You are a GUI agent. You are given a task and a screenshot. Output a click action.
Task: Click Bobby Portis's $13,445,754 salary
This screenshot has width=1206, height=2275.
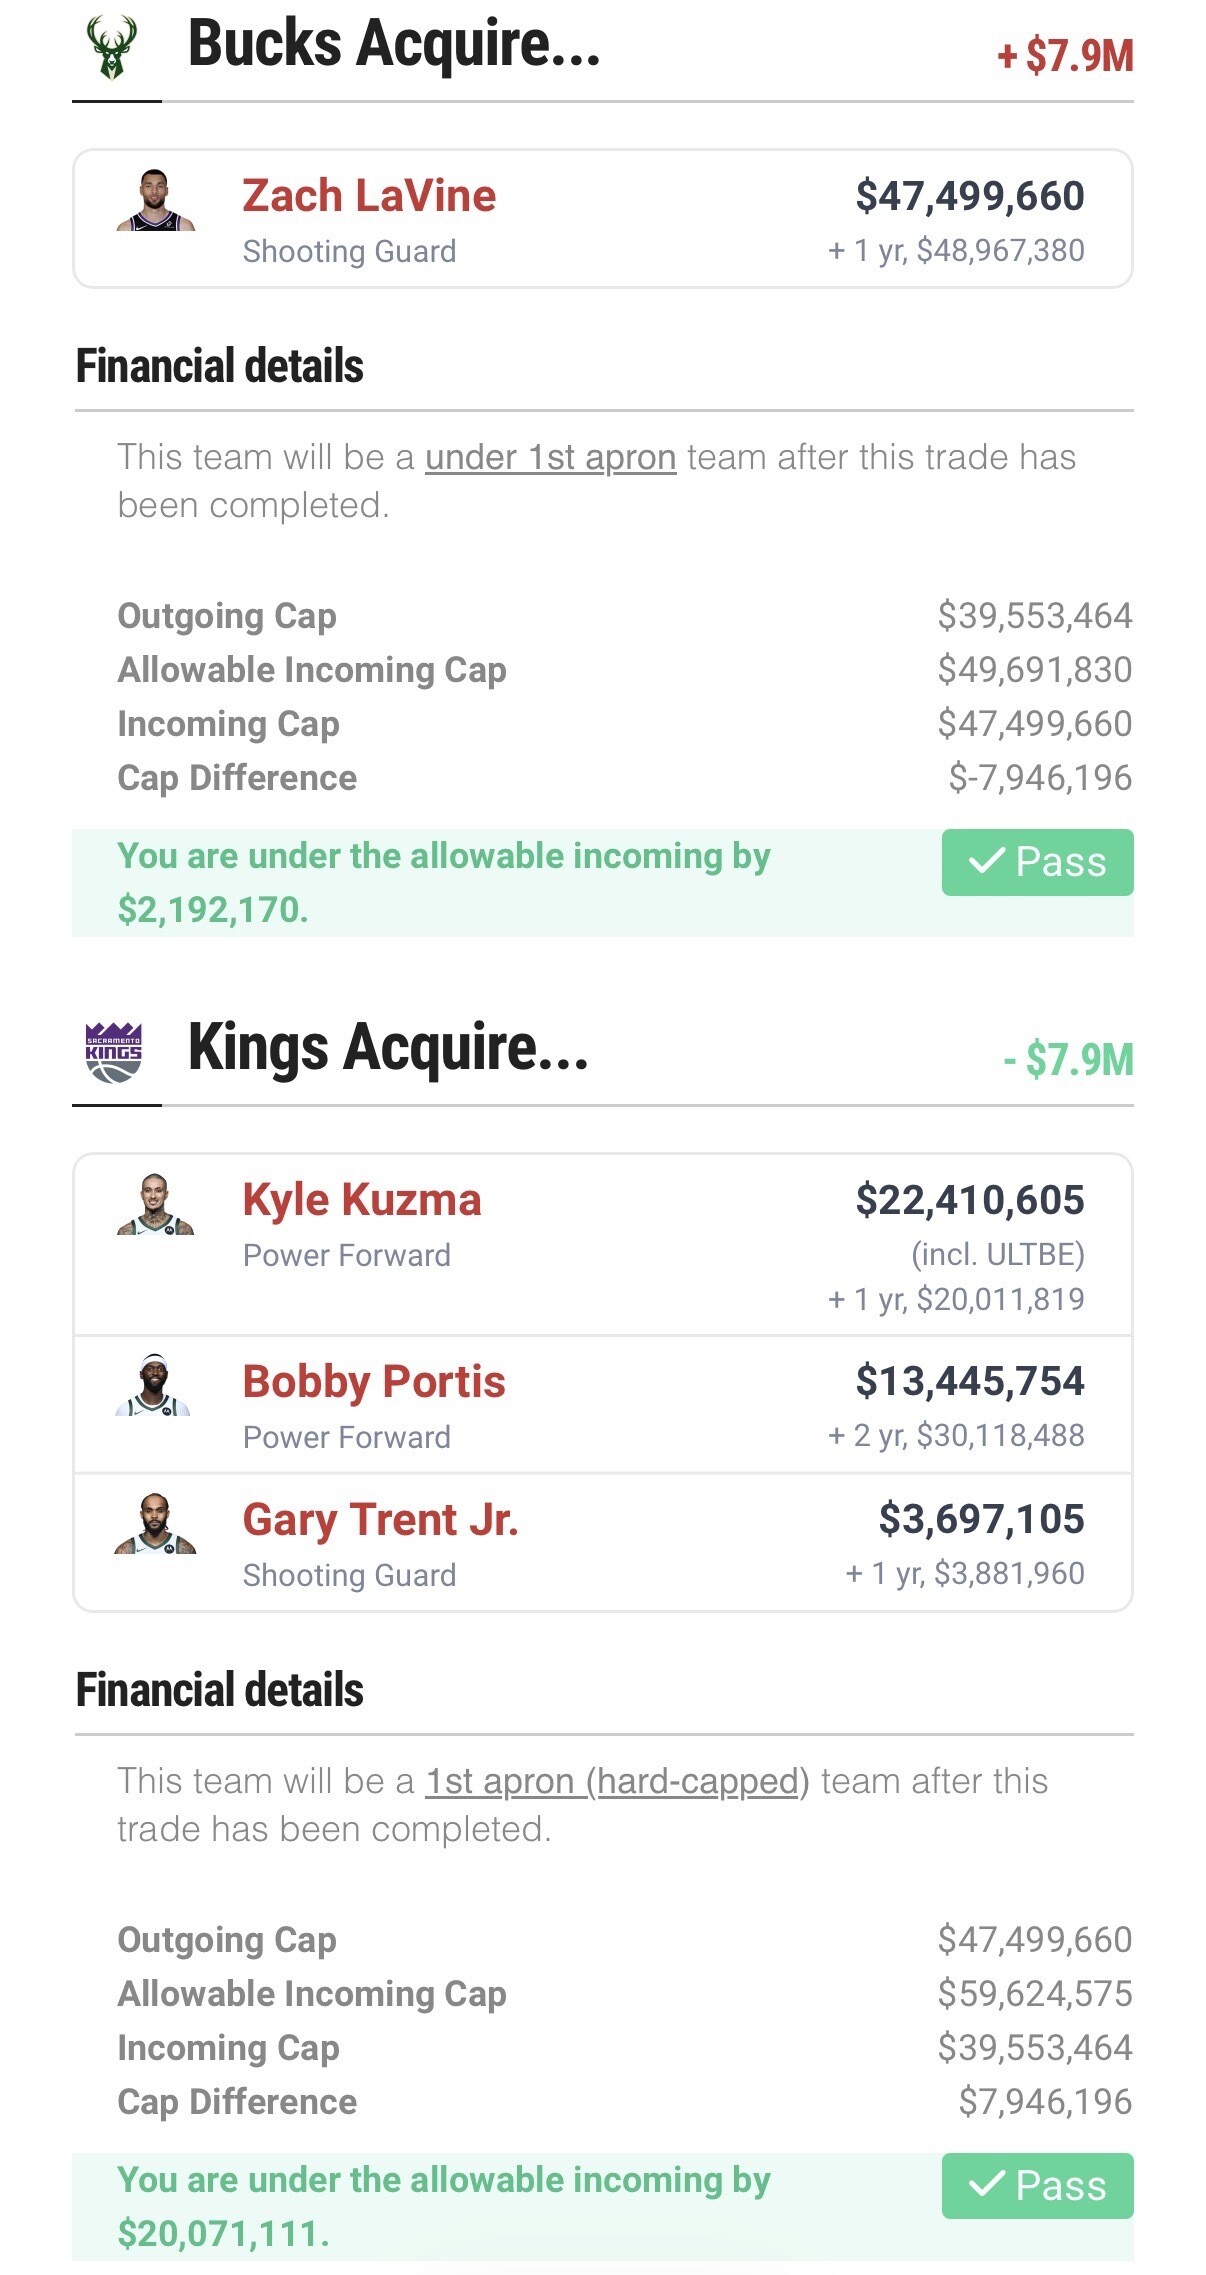click(x=969, y=1381)
